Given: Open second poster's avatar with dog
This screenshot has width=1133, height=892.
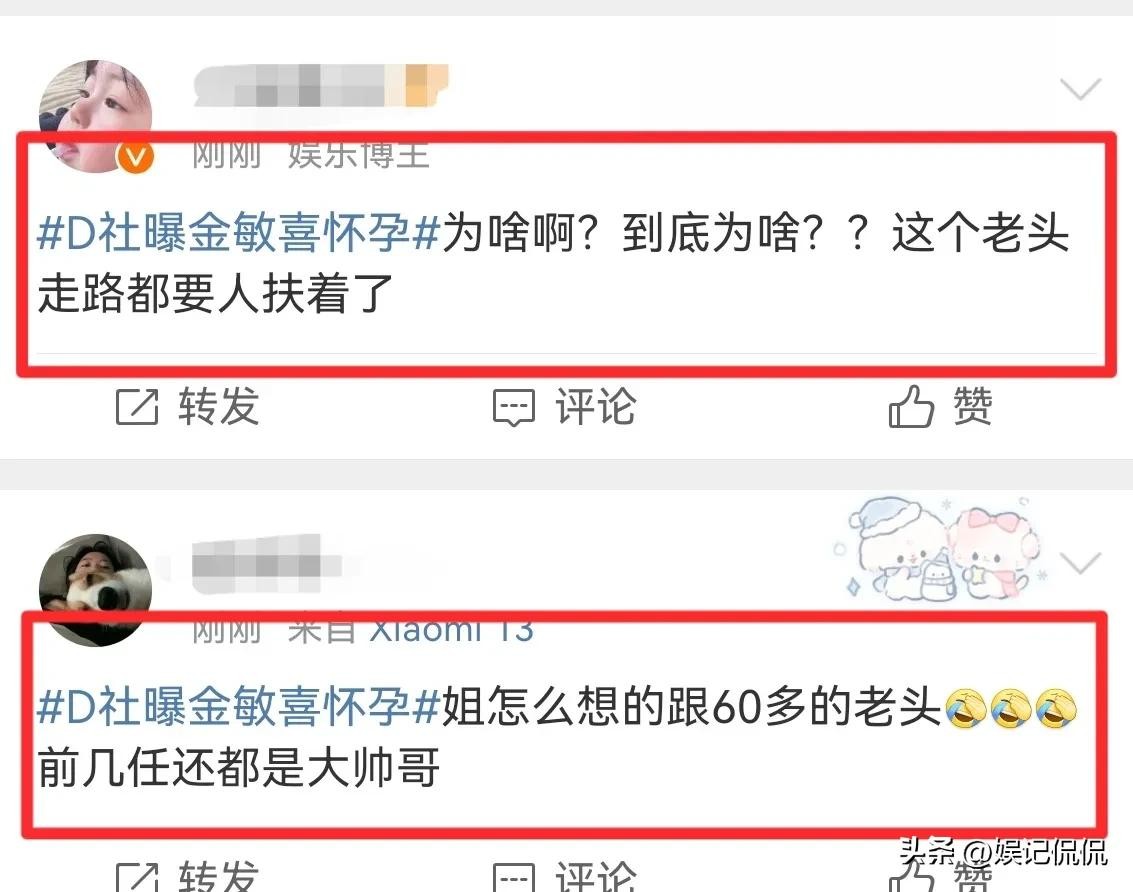Looking at the screenshot, I should tap(95, 590).
